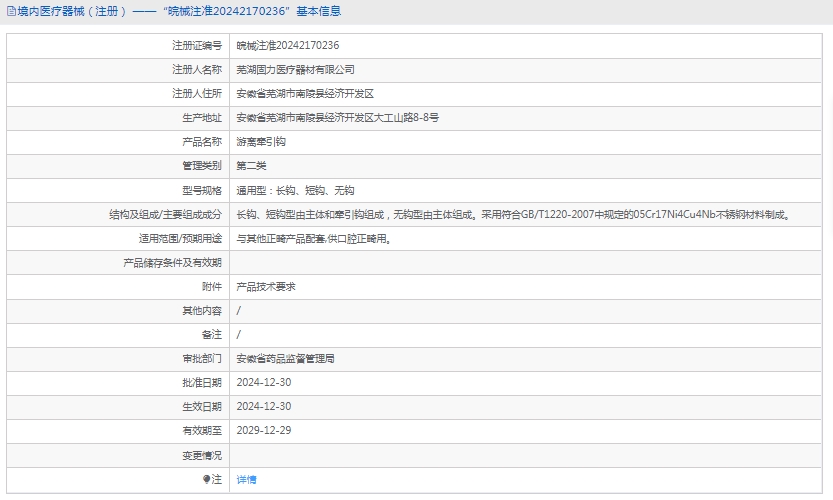The width and height of the screenshot is (833, 500).
Task: Click the management category value 第二类
Action: coord(251,166)
